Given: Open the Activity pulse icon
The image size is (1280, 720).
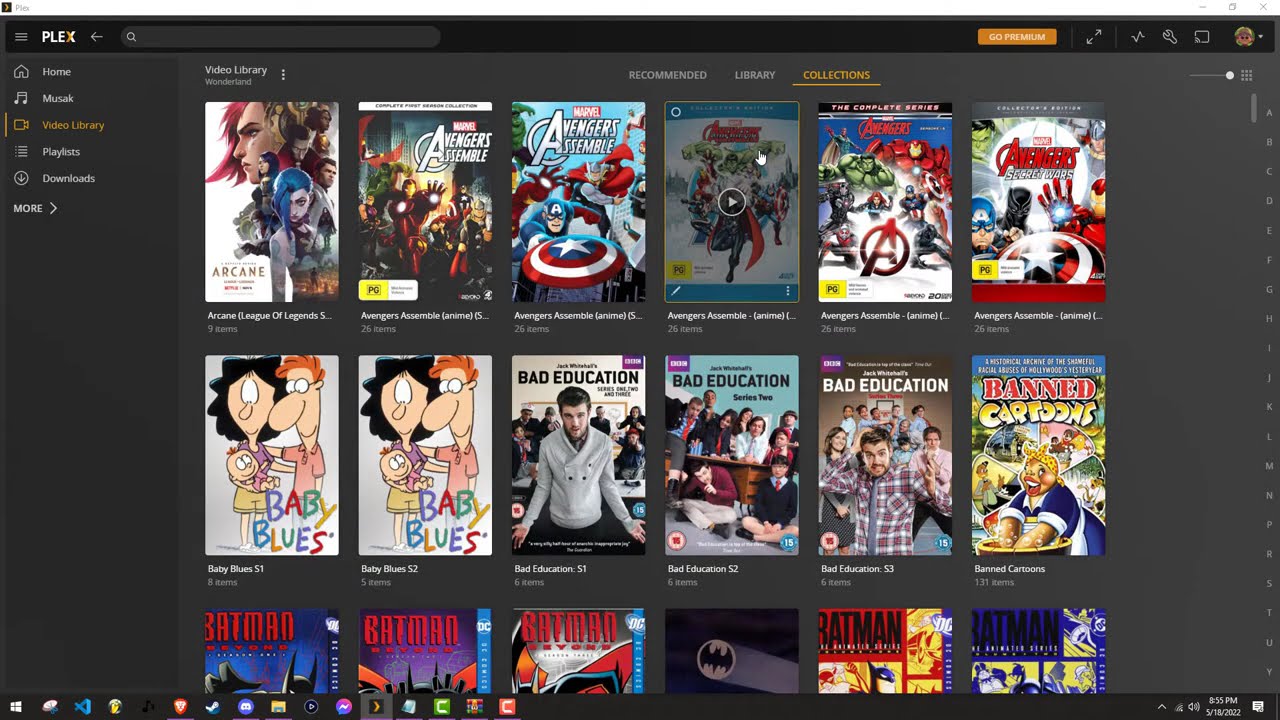Looking at the screenshot, I should tap(1138, 37).
